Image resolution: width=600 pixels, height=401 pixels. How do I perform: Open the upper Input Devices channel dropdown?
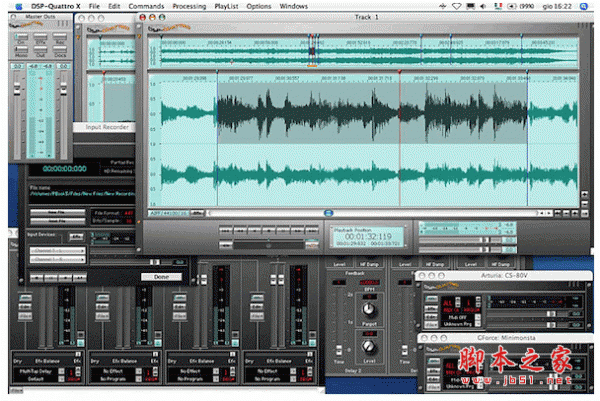coord(57,250)
